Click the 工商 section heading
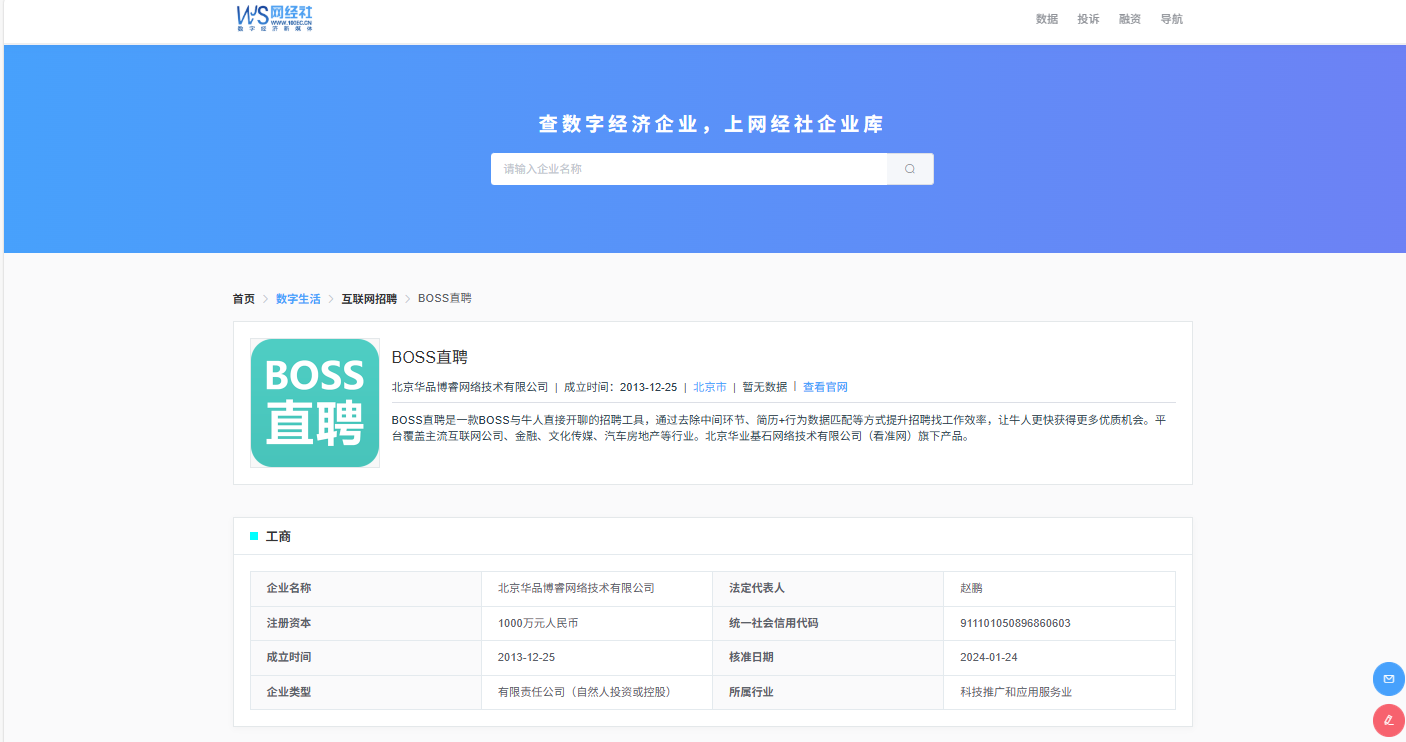Image resolution: width=1406 pixels, height=742 pixels. click(x=278, y=537)
